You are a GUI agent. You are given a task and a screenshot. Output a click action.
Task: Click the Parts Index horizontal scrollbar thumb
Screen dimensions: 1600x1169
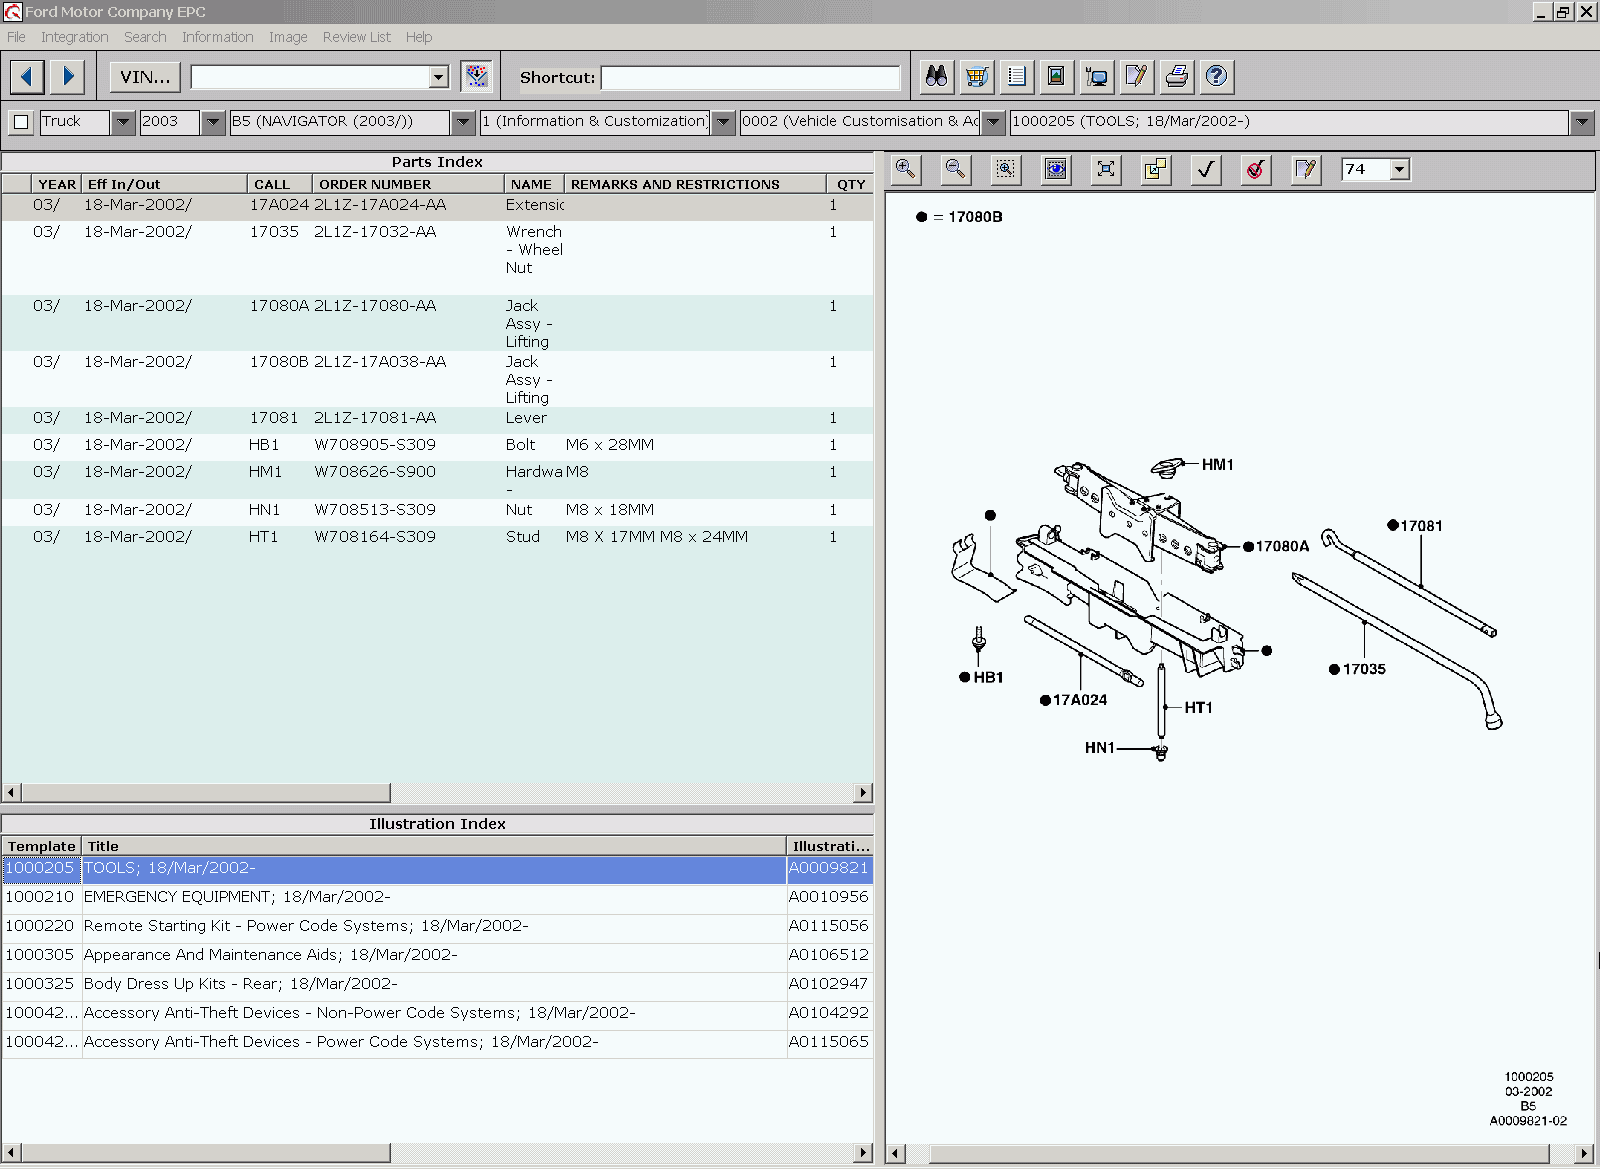205,792
